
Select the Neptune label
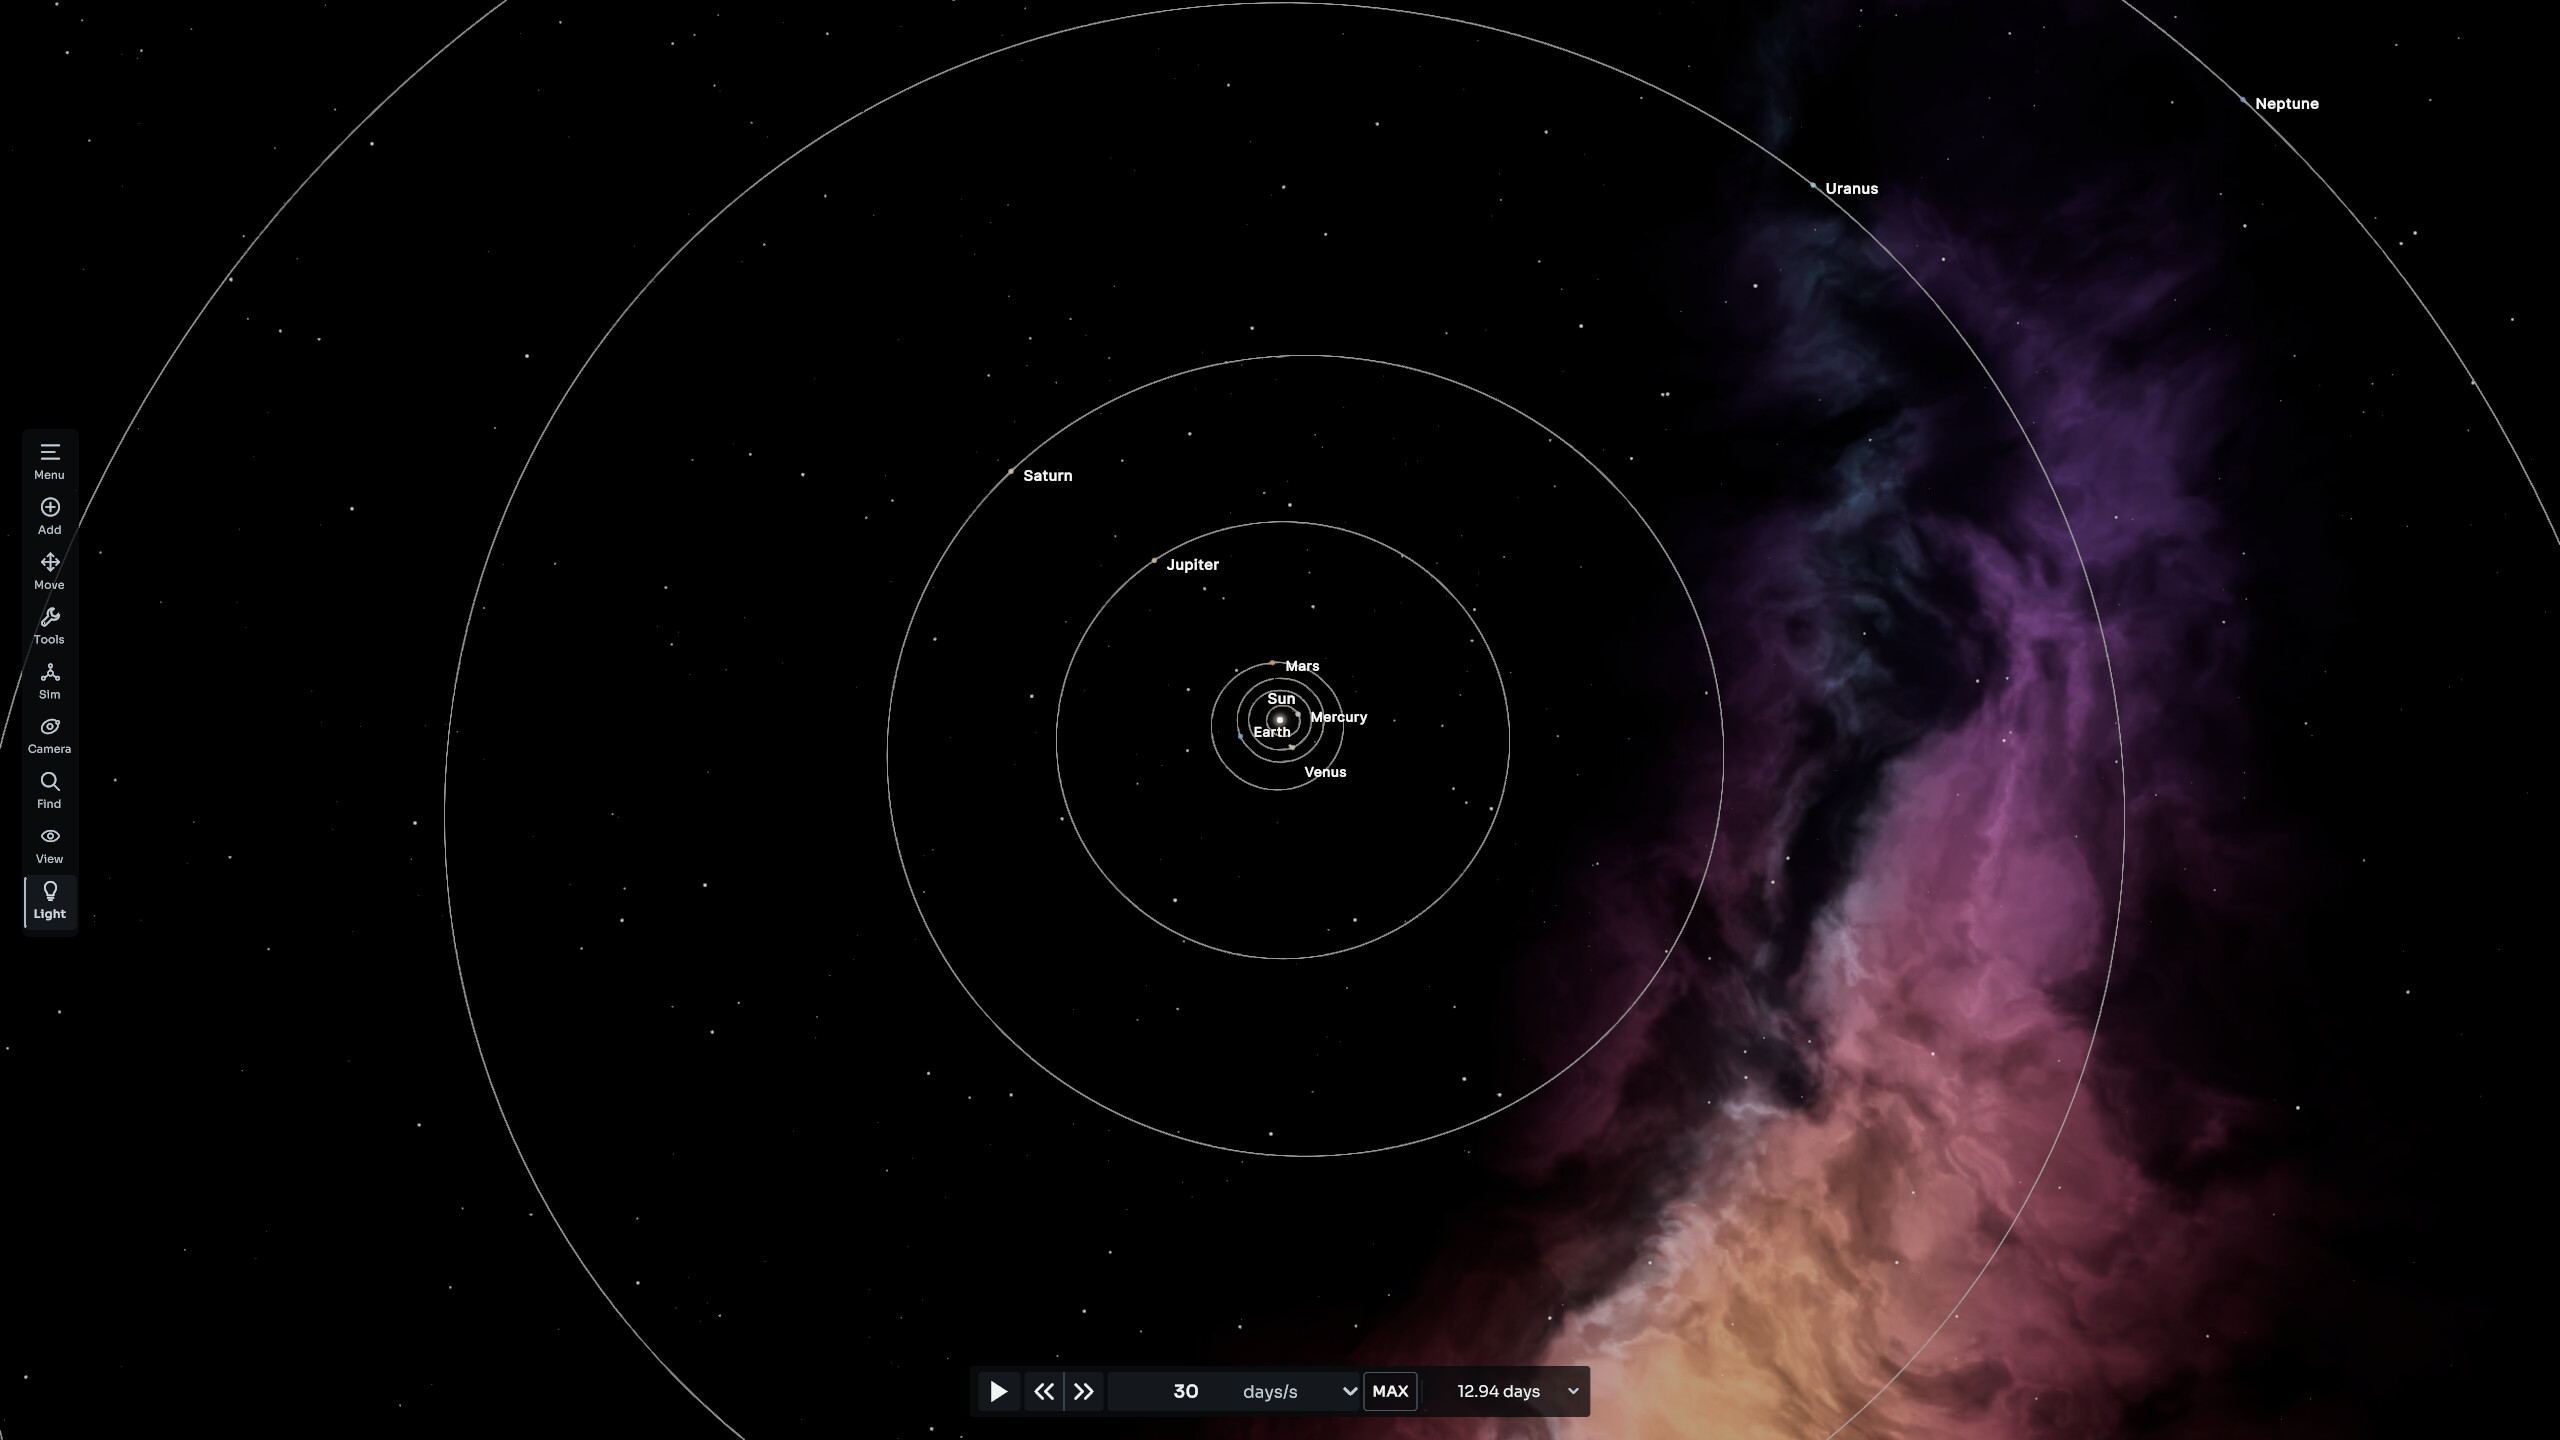pos(2287,104)
